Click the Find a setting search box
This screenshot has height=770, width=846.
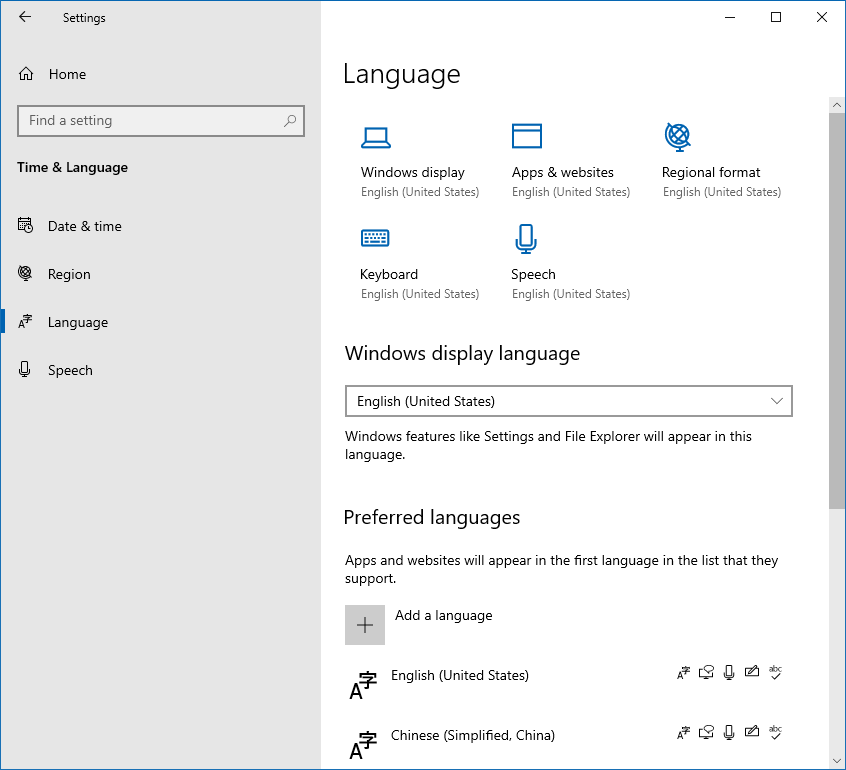click(150, 121)
